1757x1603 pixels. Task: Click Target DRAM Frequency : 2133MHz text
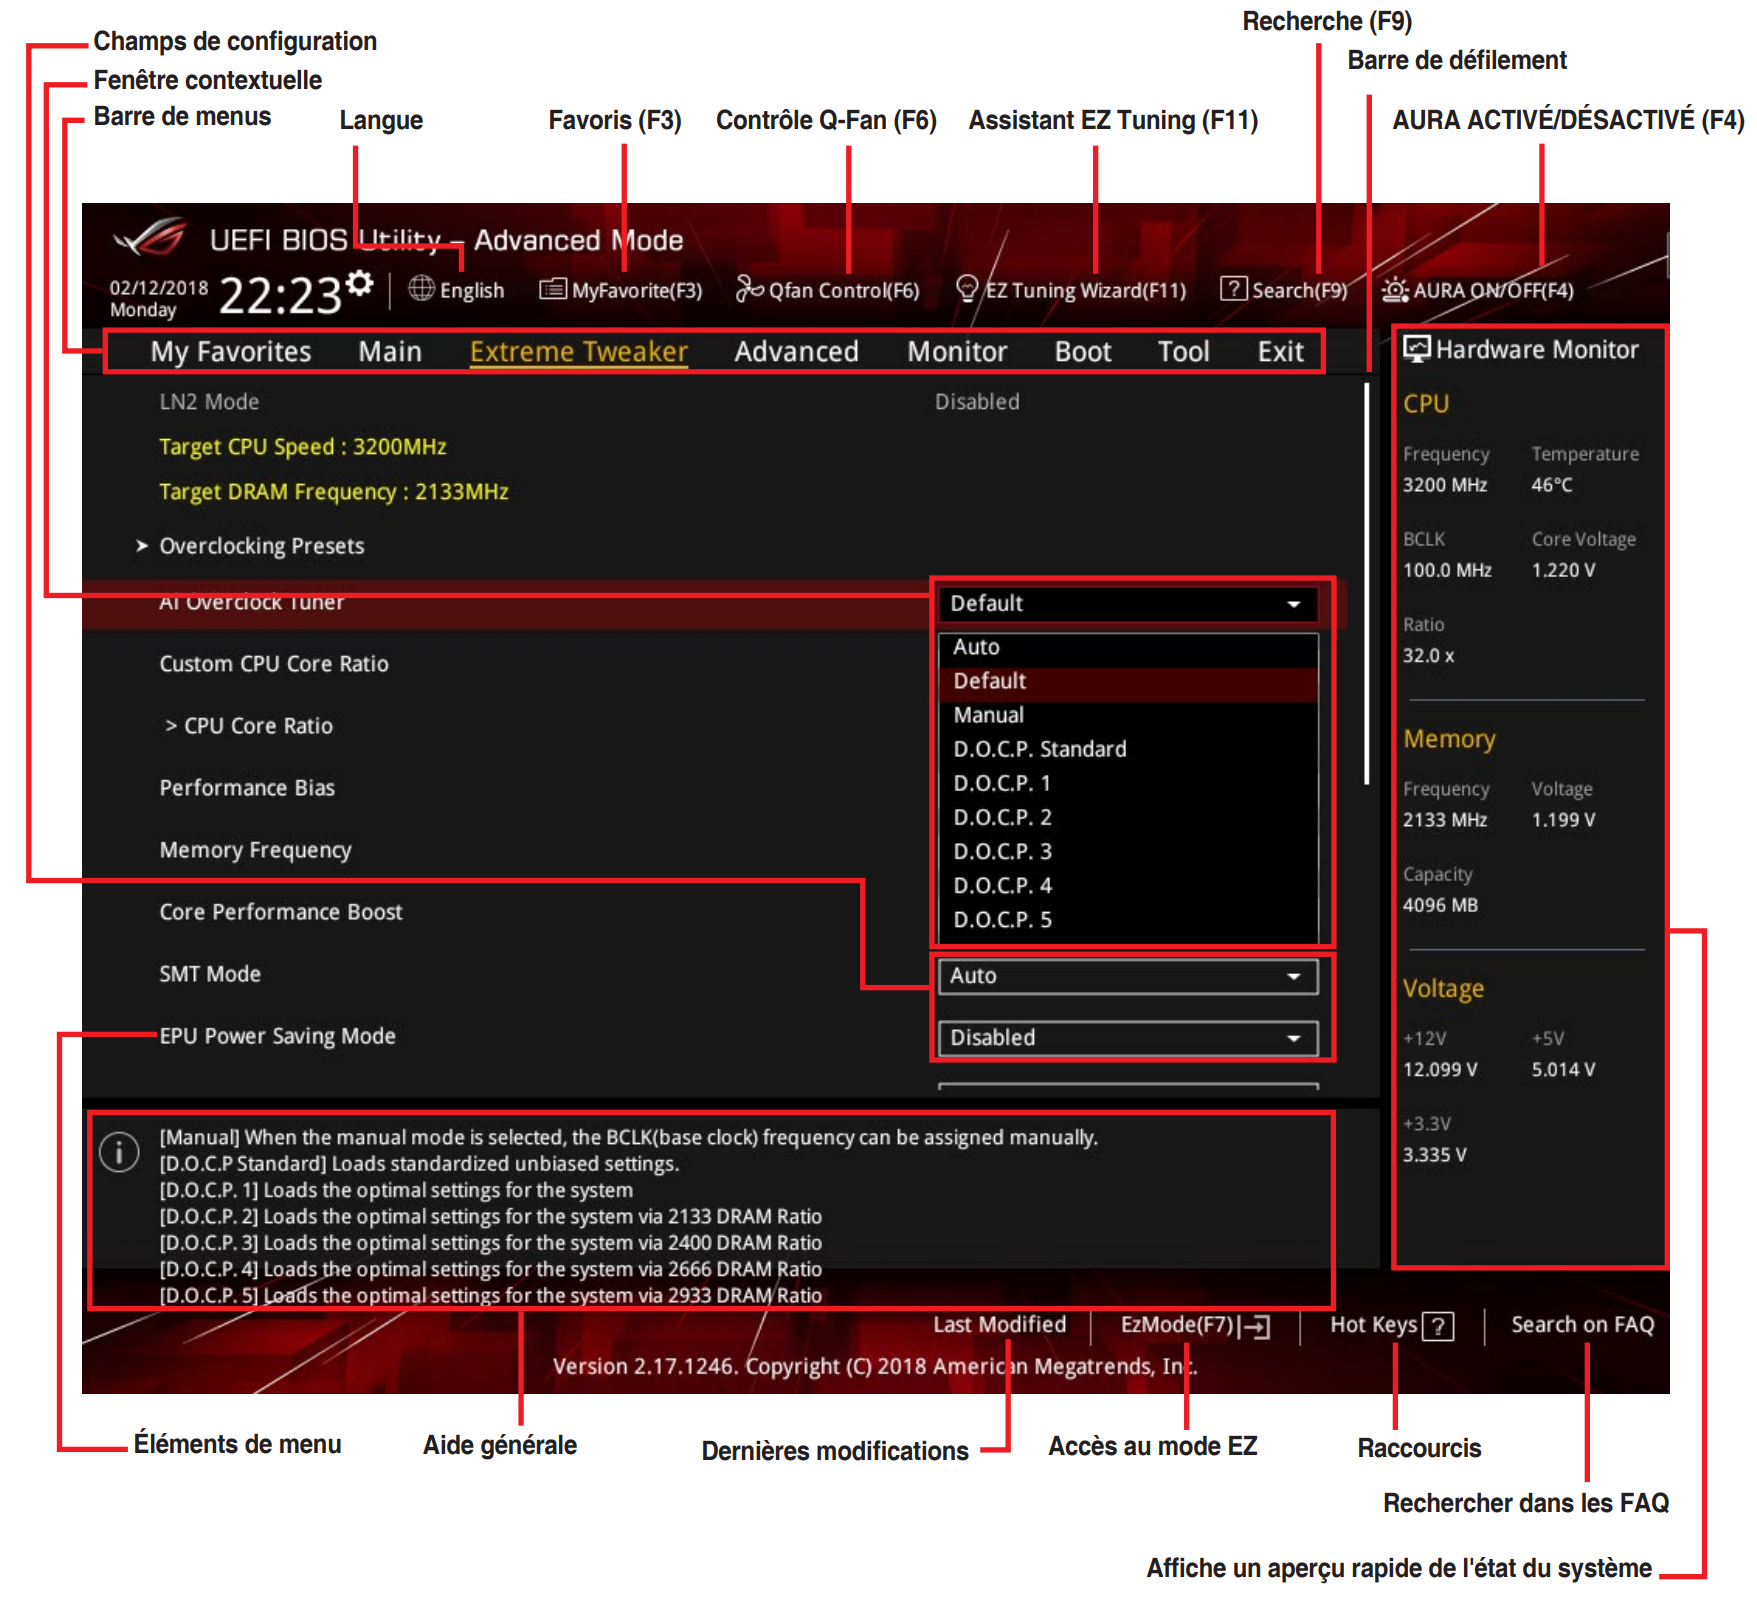click(334, 492)
